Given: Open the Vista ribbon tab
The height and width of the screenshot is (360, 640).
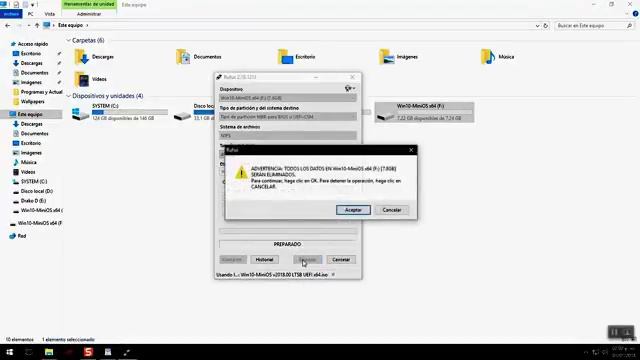Looking at the screenshot, I should 49,14.
